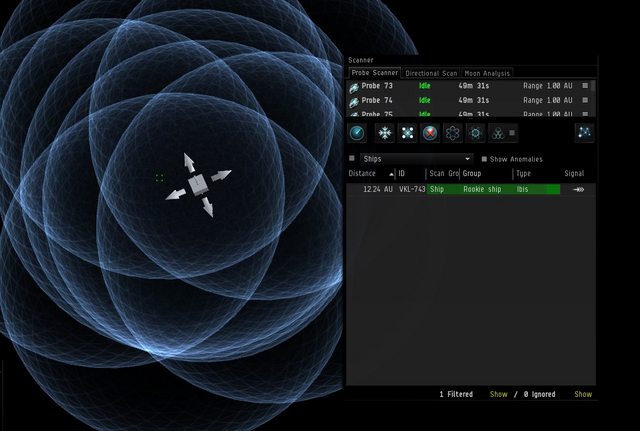
Task: Click the Scanner window title
Action: pyautogui.click(x=360, y=60)
